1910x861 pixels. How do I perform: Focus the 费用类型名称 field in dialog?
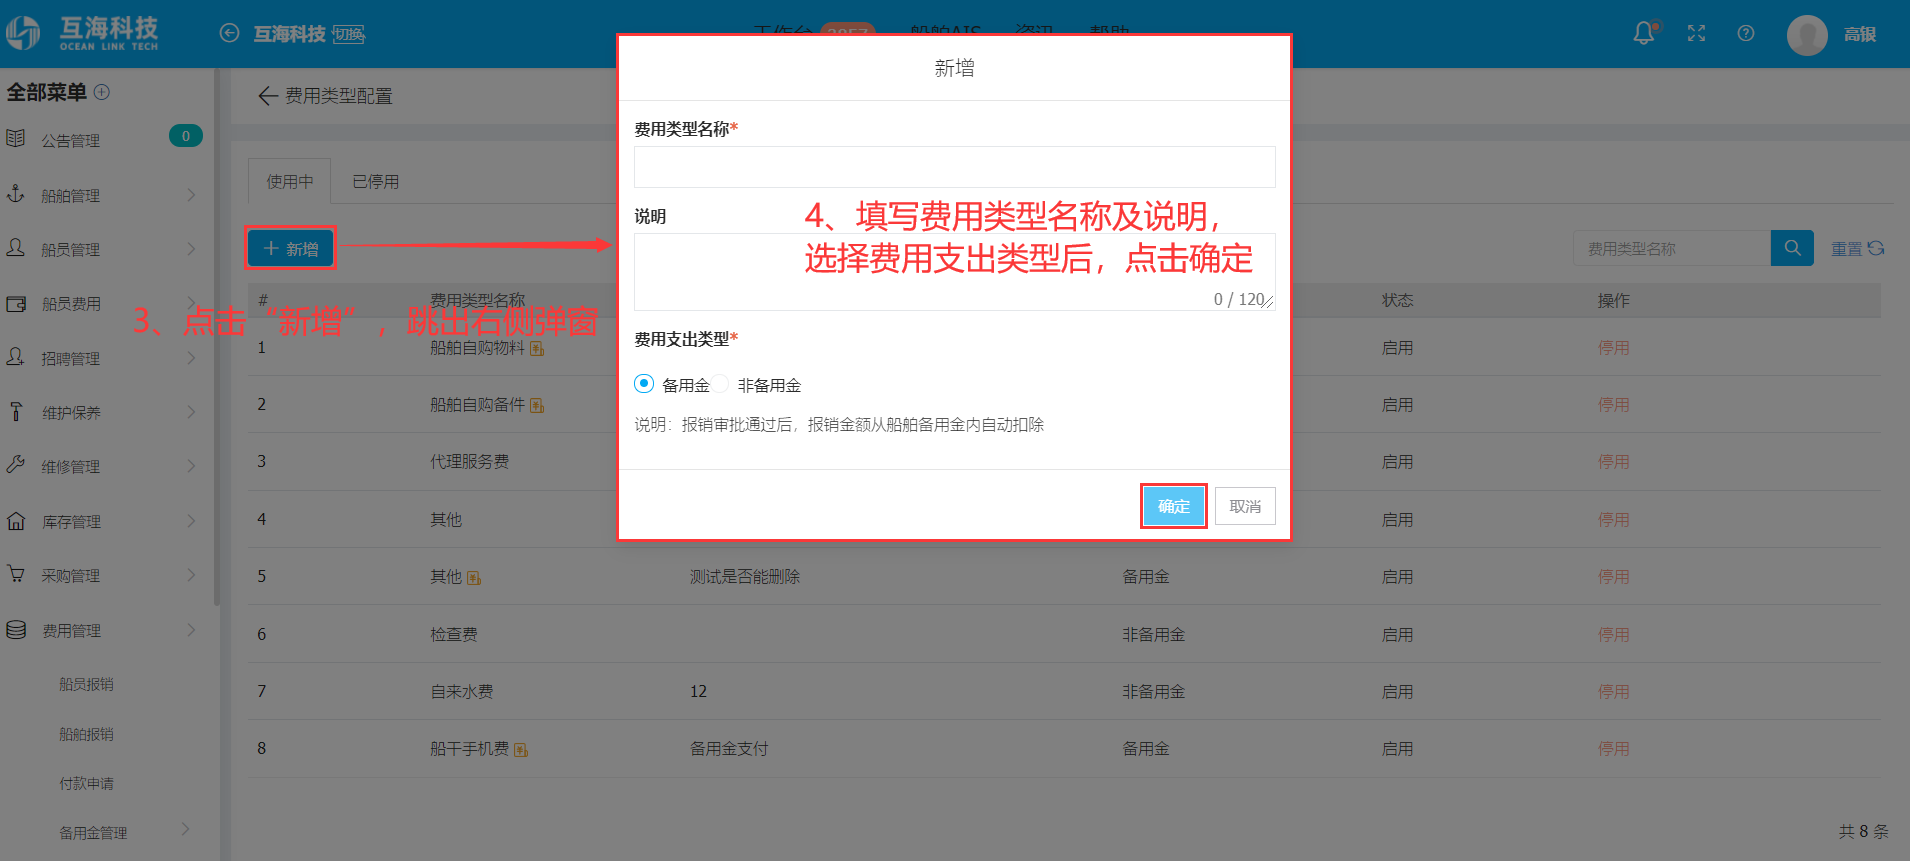coord(954,167)
